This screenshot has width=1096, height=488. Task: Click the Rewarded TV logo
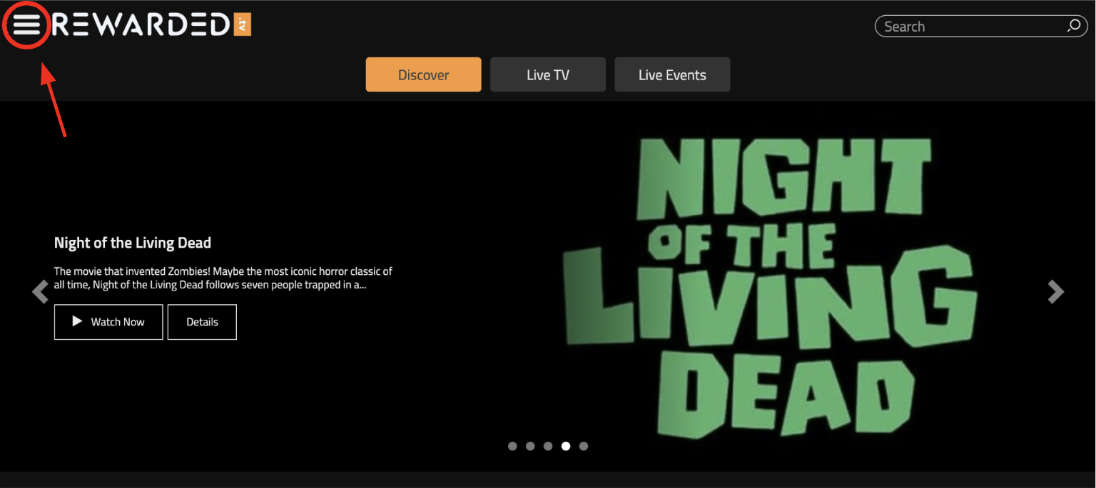point(152,26)
